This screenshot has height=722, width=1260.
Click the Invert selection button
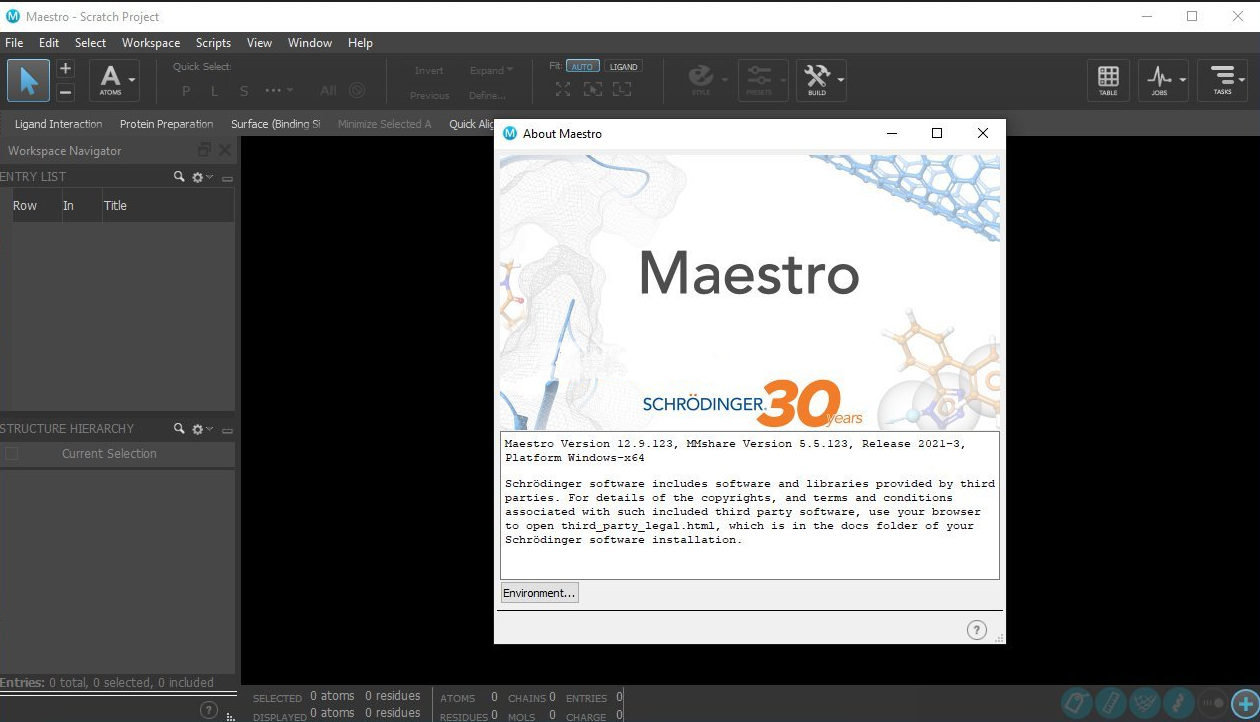429,71
